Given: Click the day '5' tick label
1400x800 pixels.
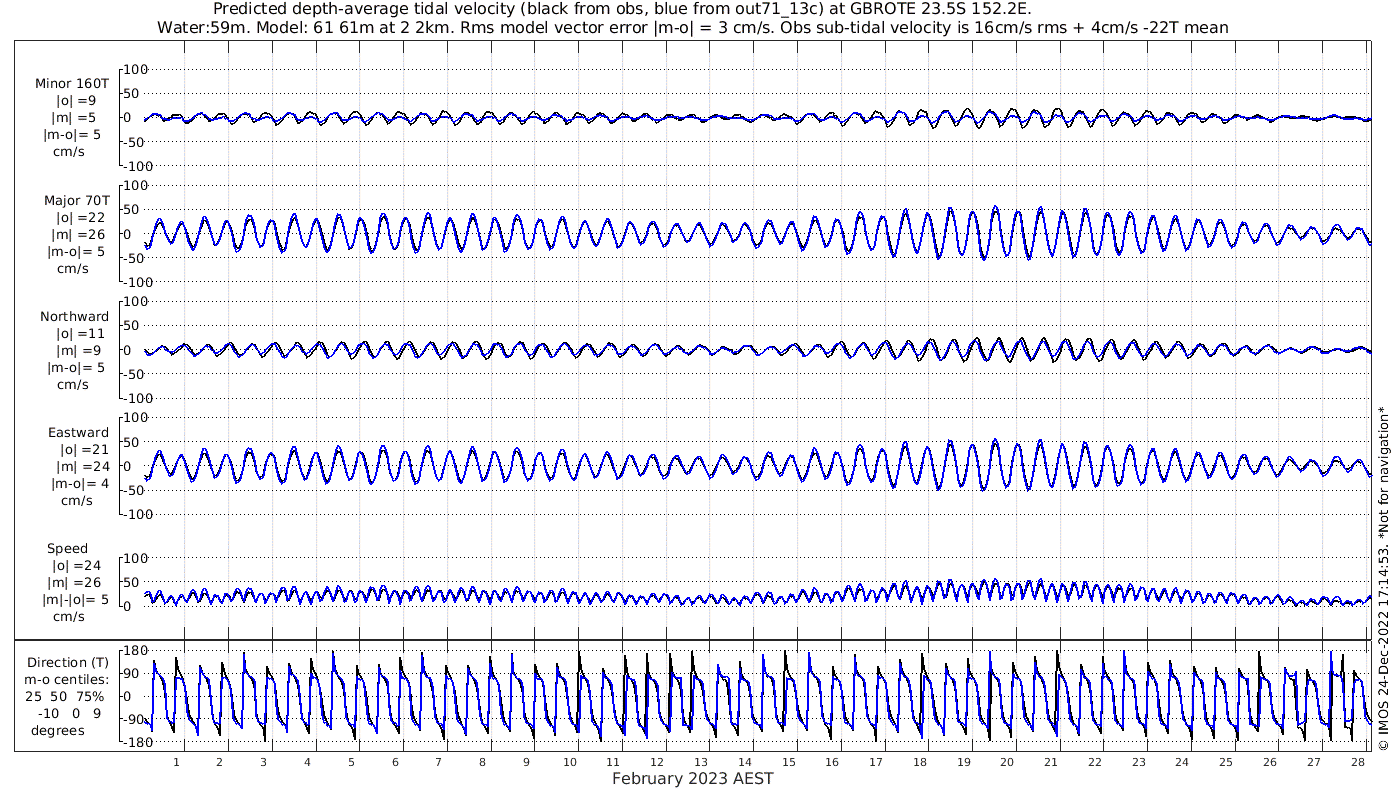Looking at the screenshot, I should click(351, 762).
